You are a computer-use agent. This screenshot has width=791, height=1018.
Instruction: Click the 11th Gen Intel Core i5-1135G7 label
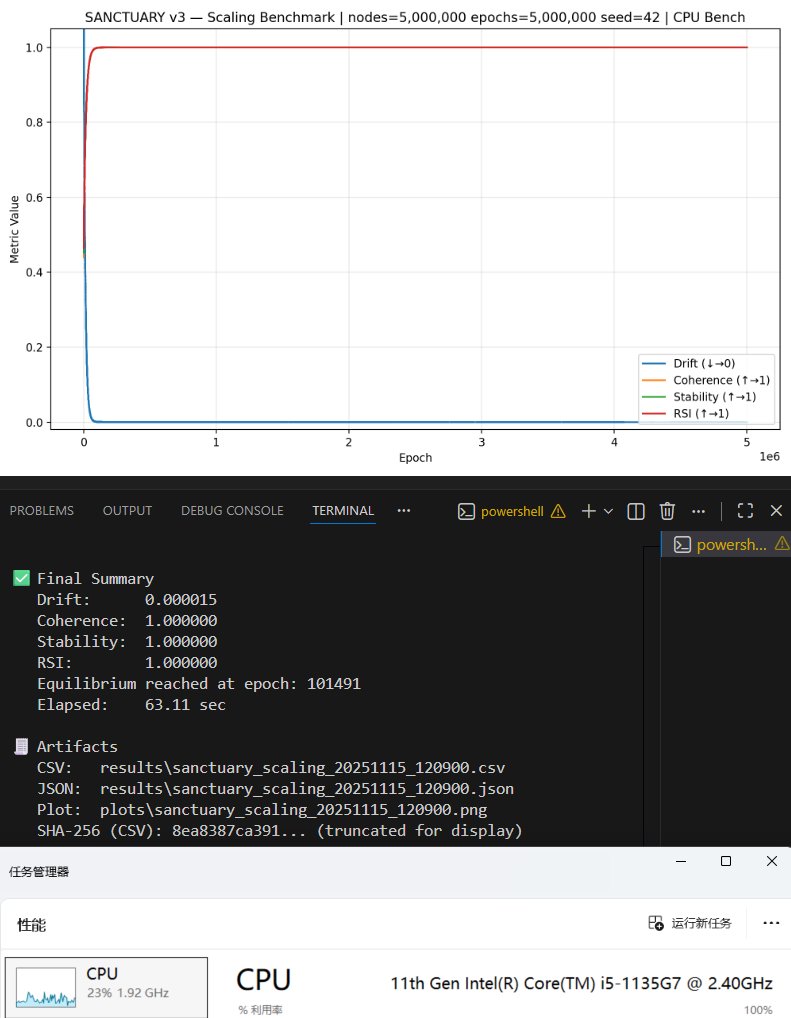[x=581, y=984]
